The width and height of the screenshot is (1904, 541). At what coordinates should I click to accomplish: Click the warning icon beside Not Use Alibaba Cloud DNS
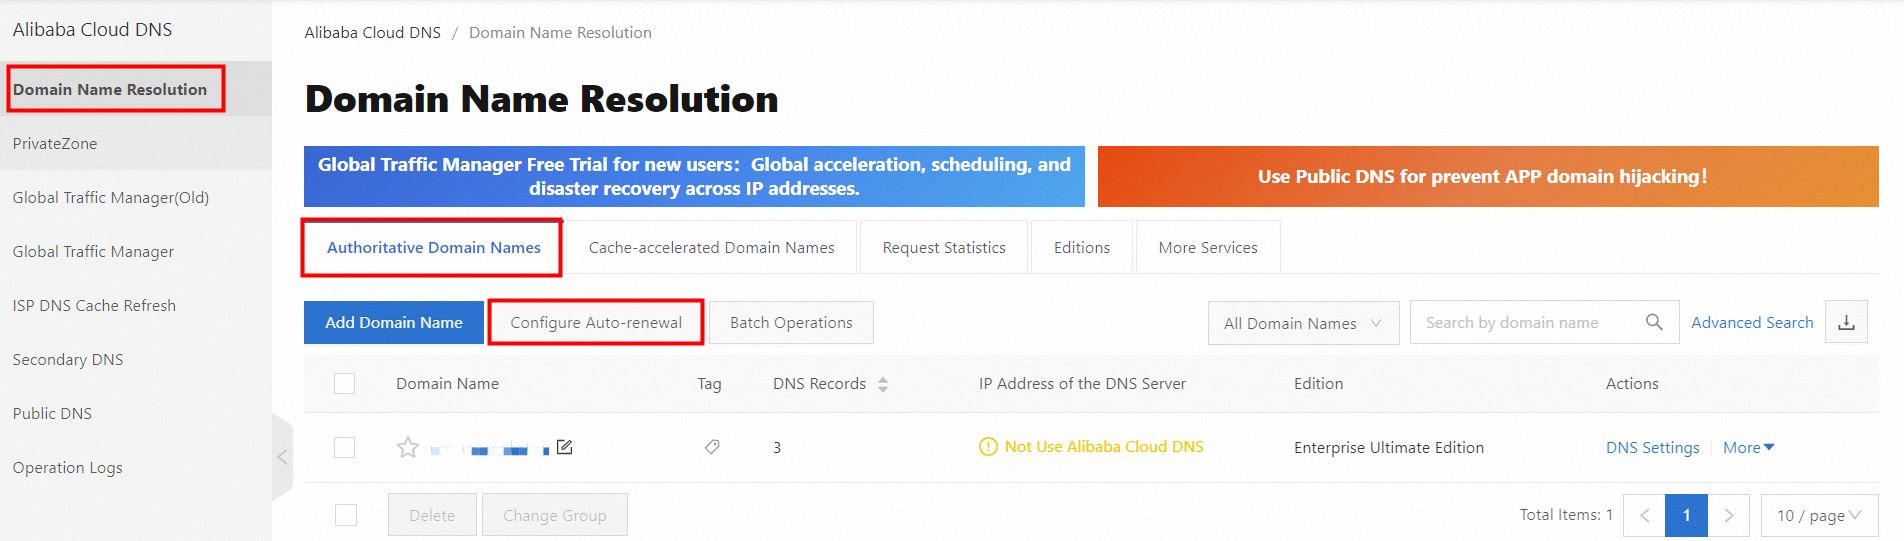pos(988,447)
